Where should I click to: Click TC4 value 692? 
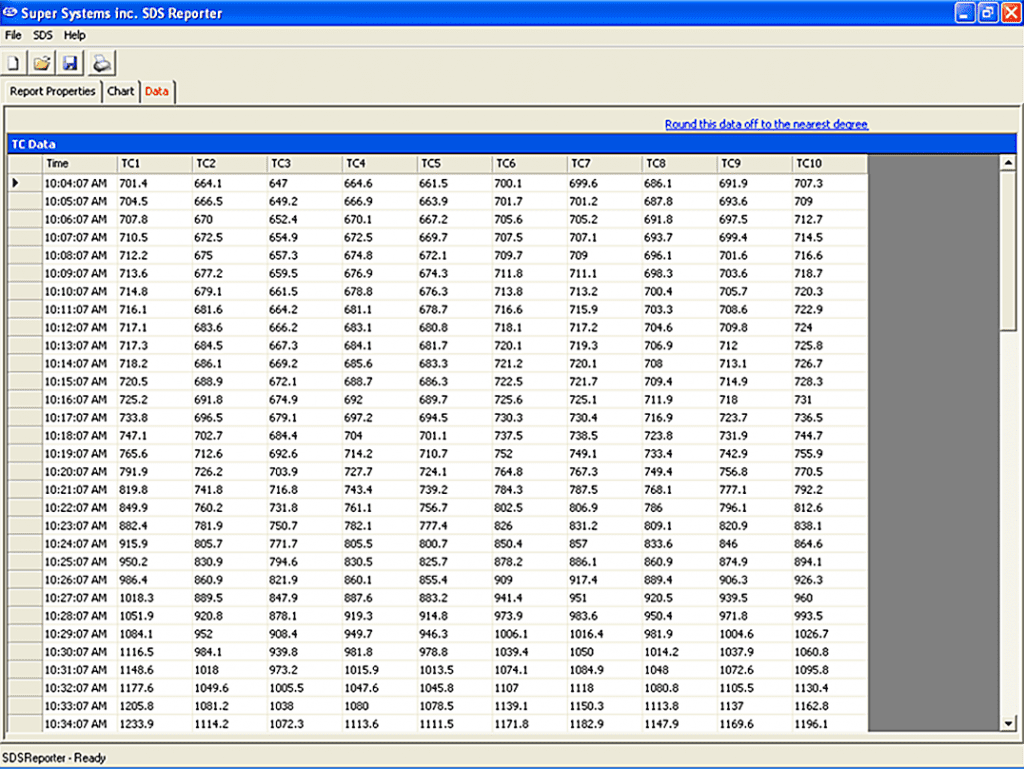click(x=353, y=400)
